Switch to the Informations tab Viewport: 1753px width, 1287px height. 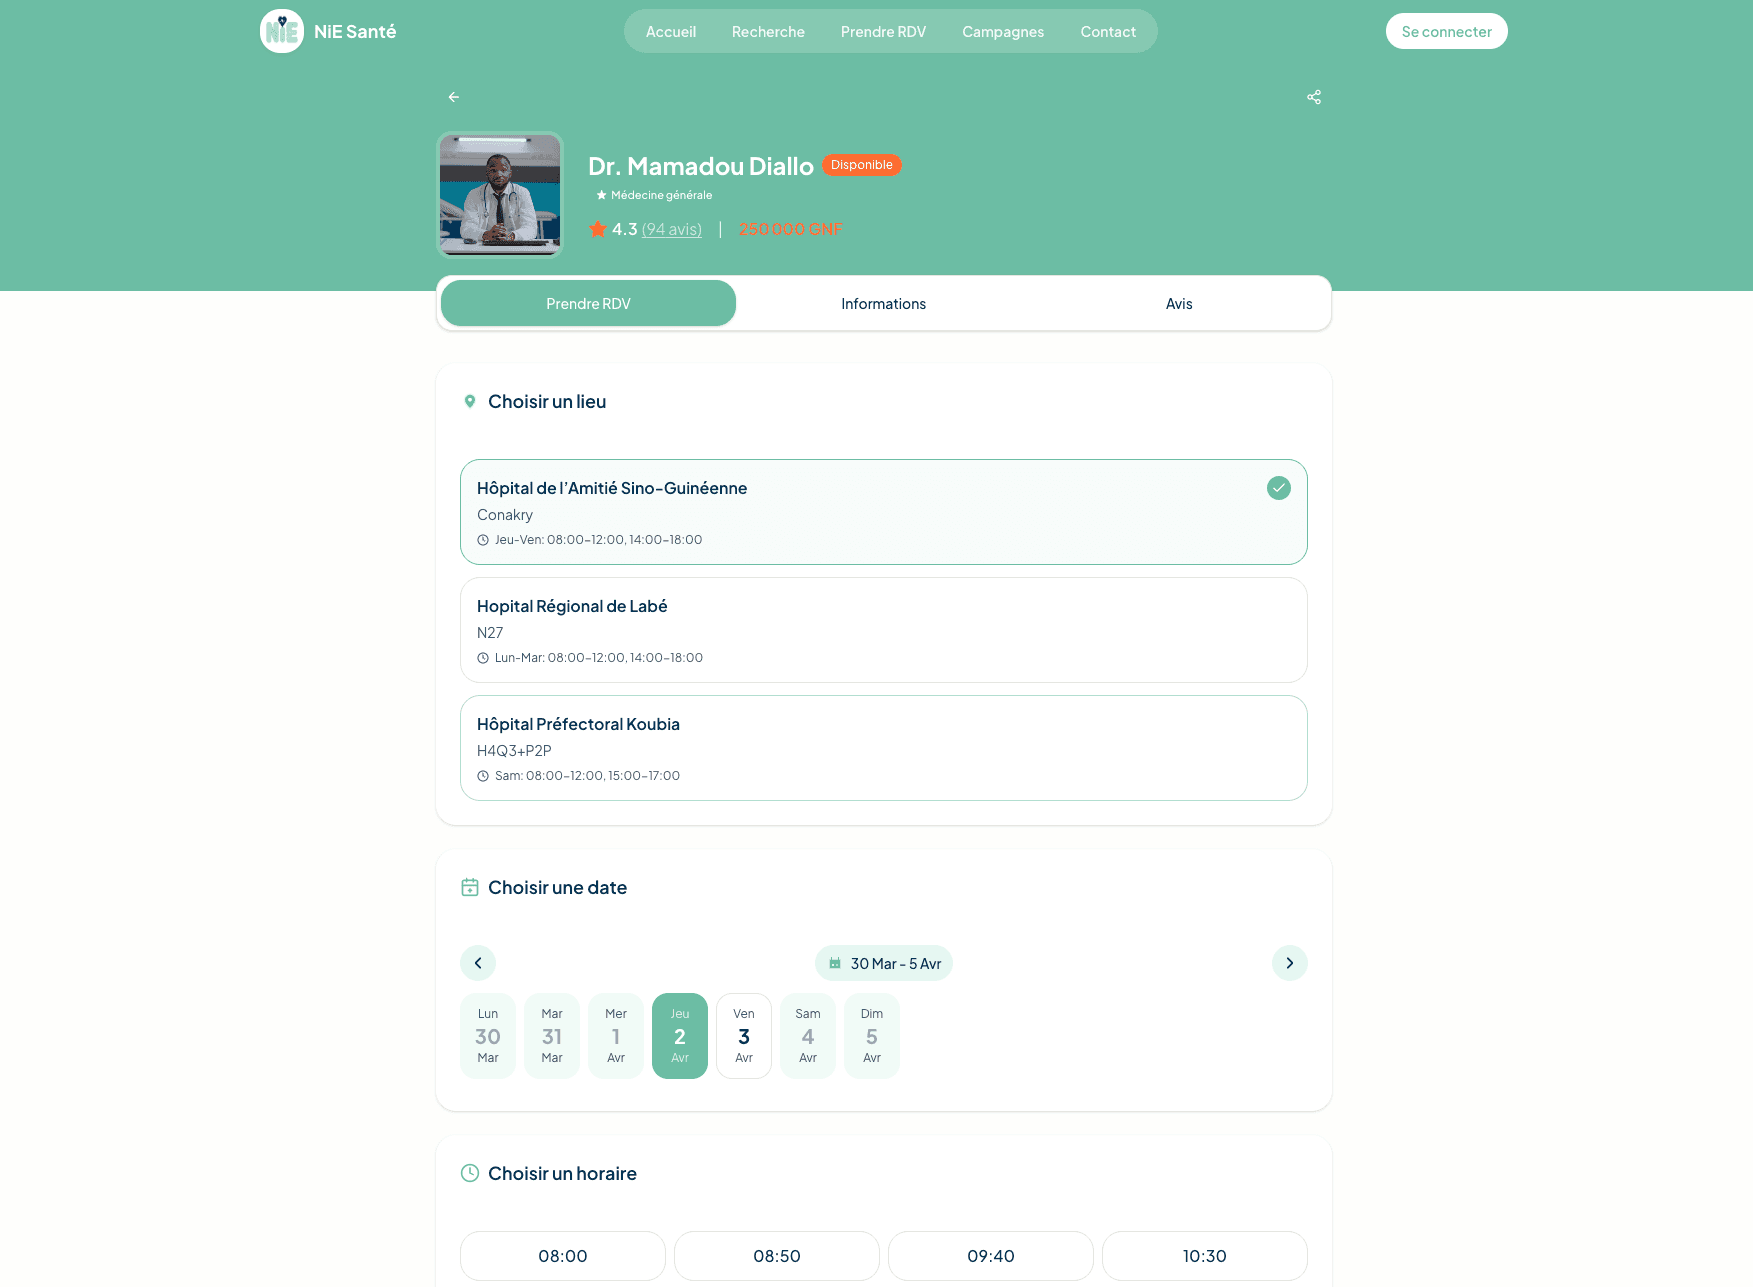(884, 303)
